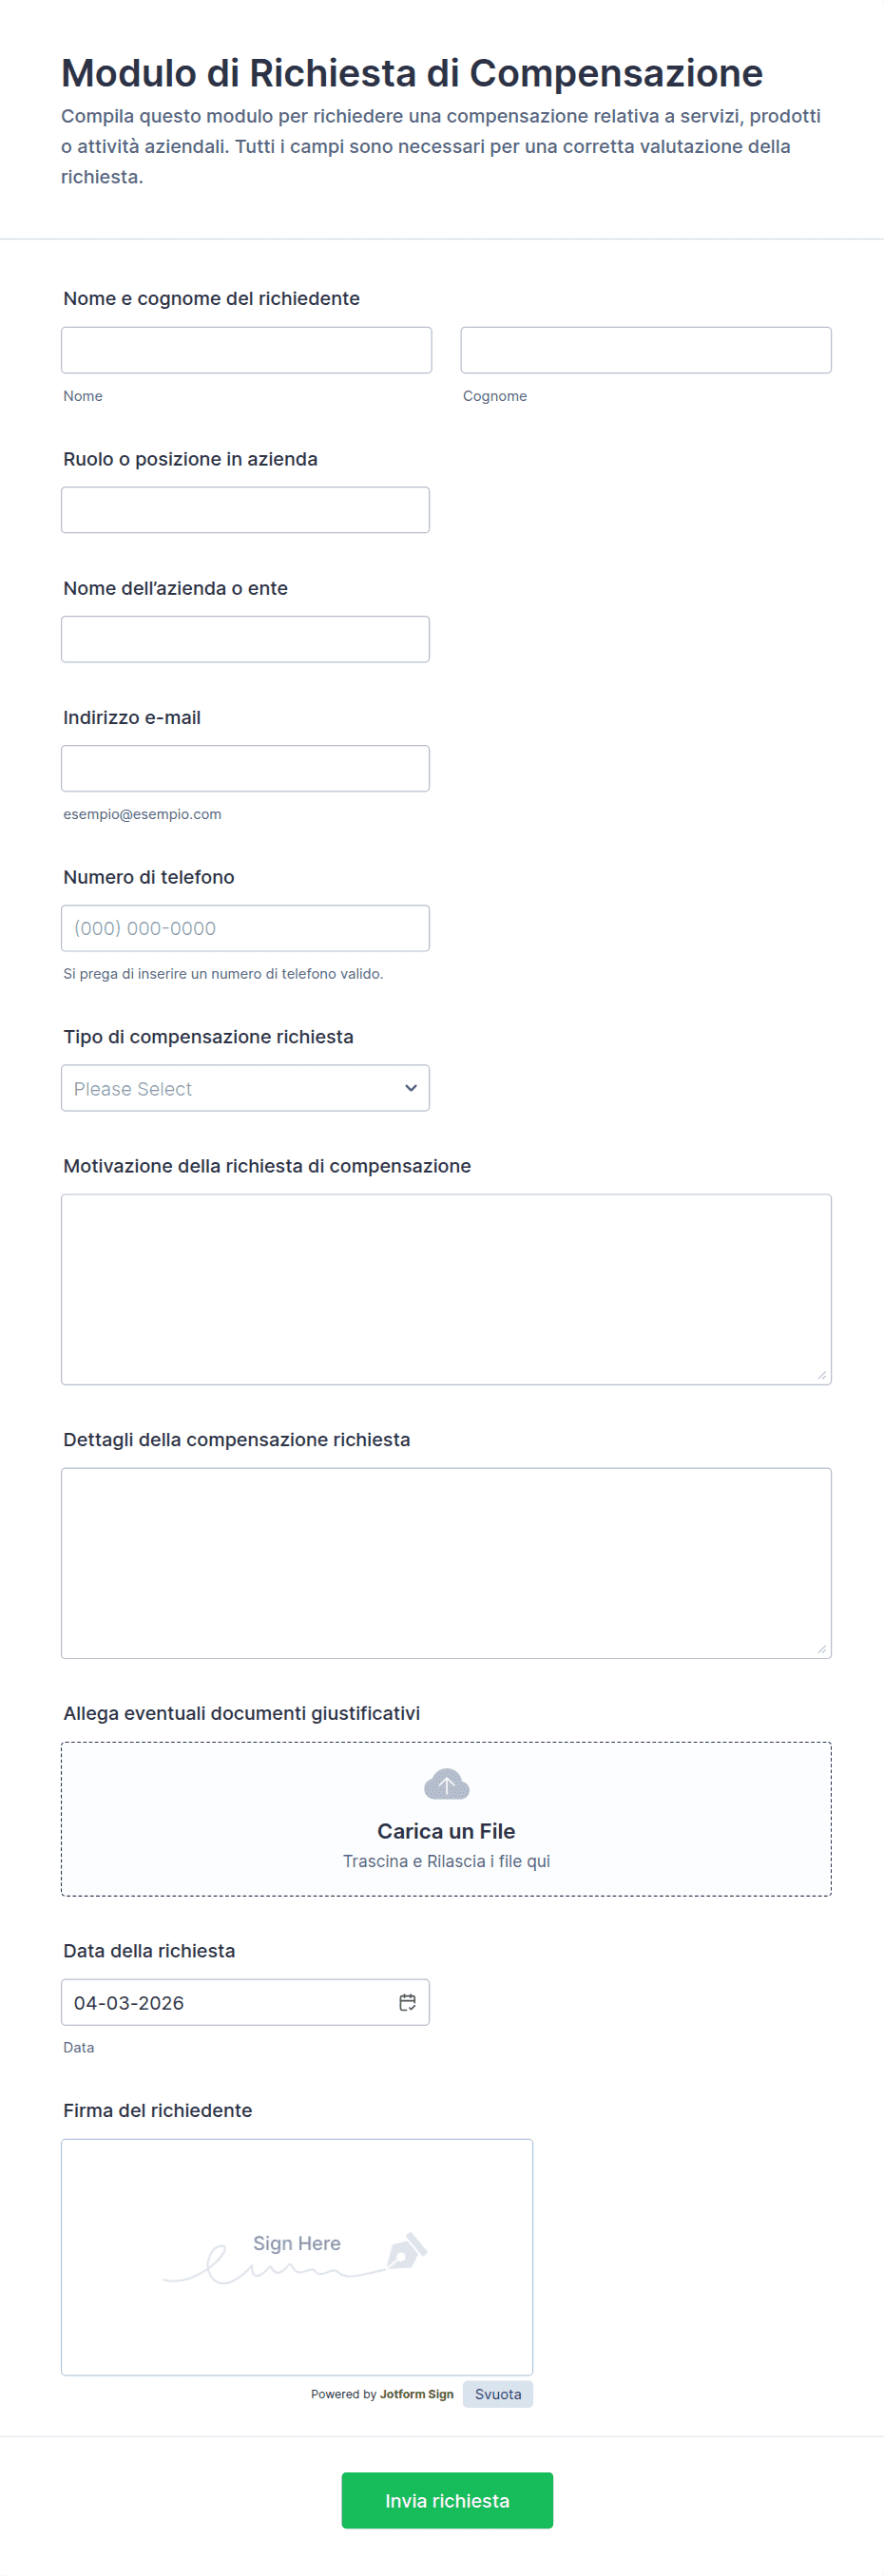Click resize handle of Dettagli textarea

(821, 1649)
